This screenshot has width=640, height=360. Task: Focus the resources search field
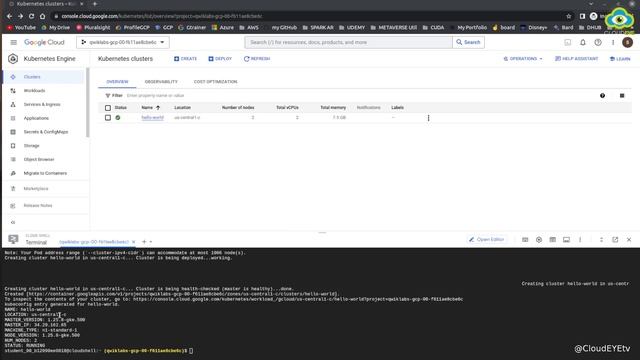349,42
